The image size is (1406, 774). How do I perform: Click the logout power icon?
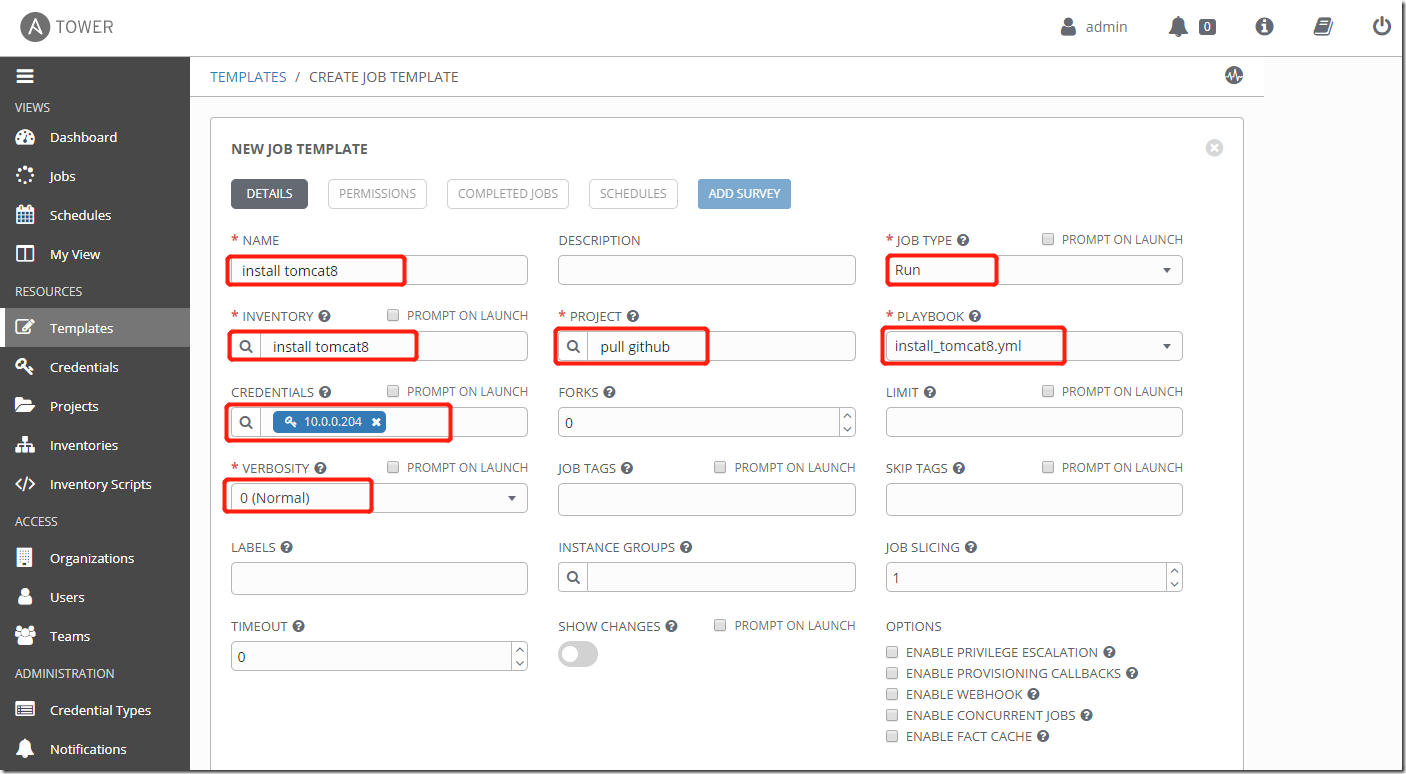(1382, 27)
